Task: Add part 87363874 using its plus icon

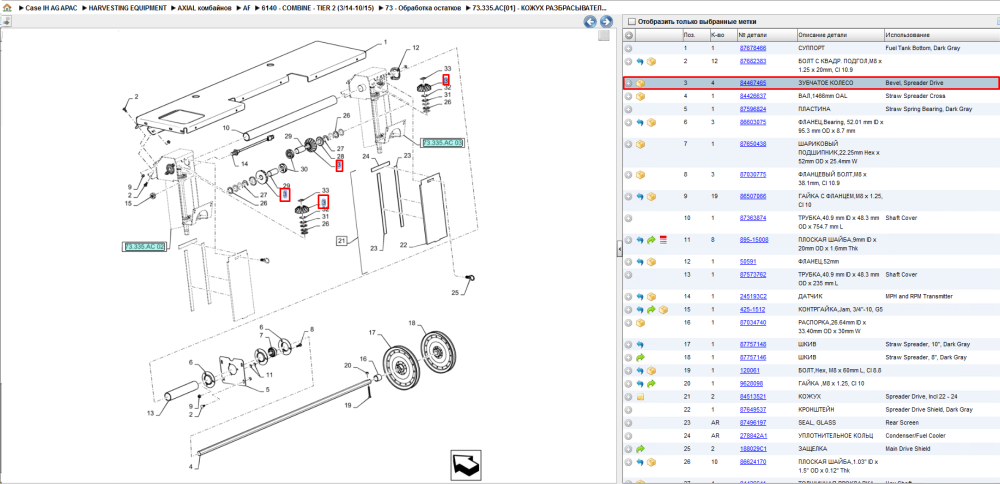Action: point(629,218)
